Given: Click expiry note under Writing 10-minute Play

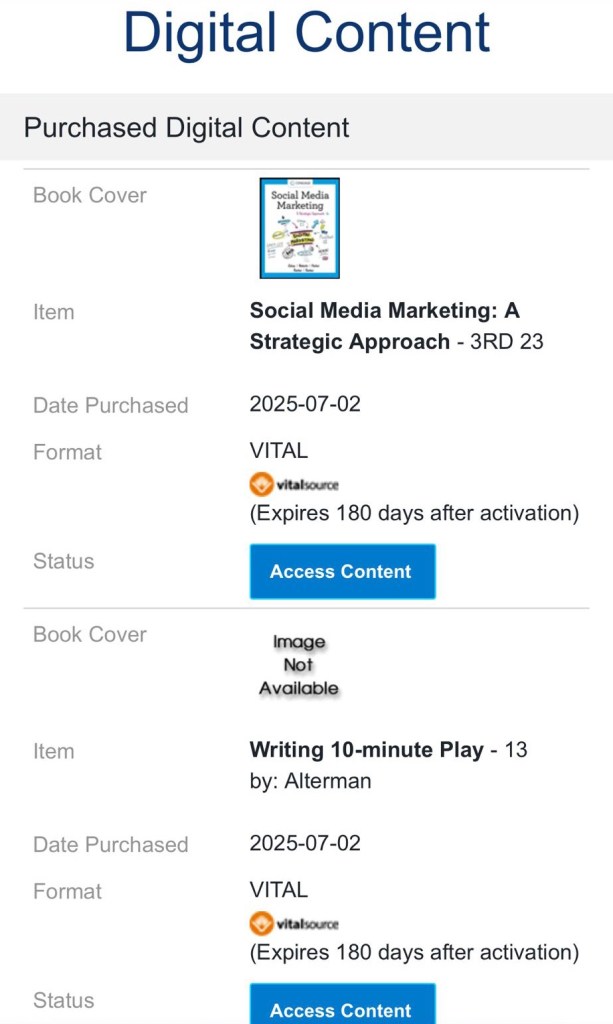Looking at the screenshot, I should coord(414,952).
